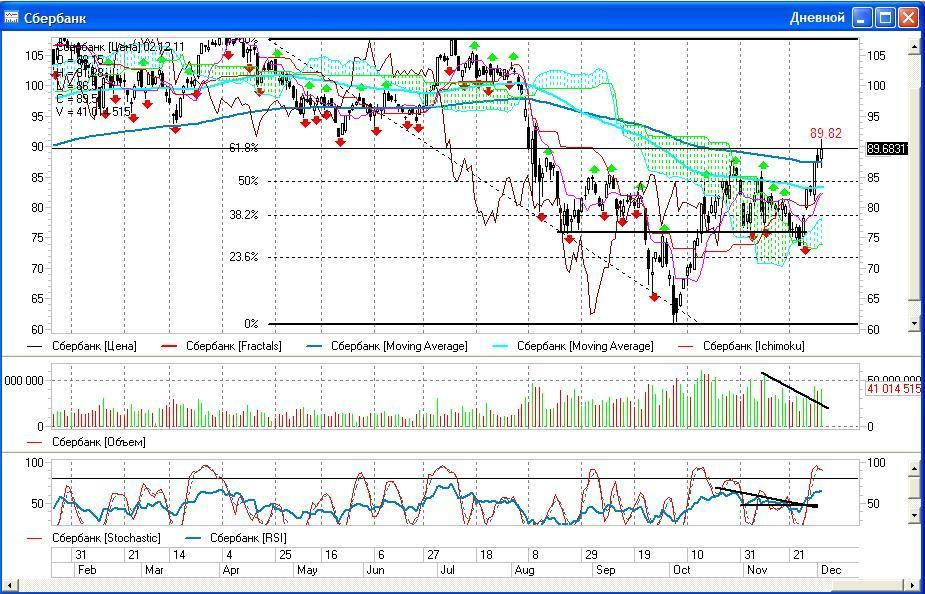Click the date label 25 on the time axis

tap(286, 555)
